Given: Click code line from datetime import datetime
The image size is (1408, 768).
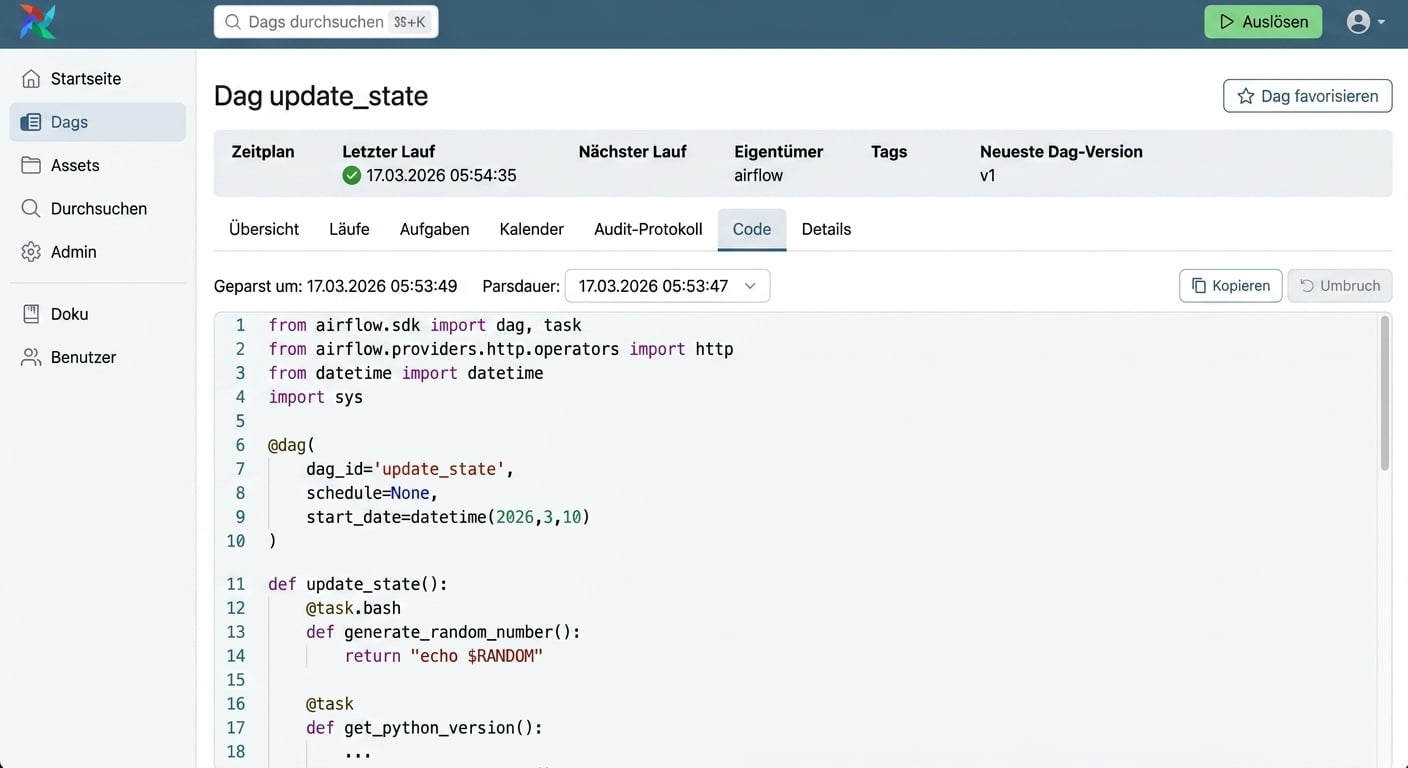Looking at the screenshot, I should (x=405, y=373).
